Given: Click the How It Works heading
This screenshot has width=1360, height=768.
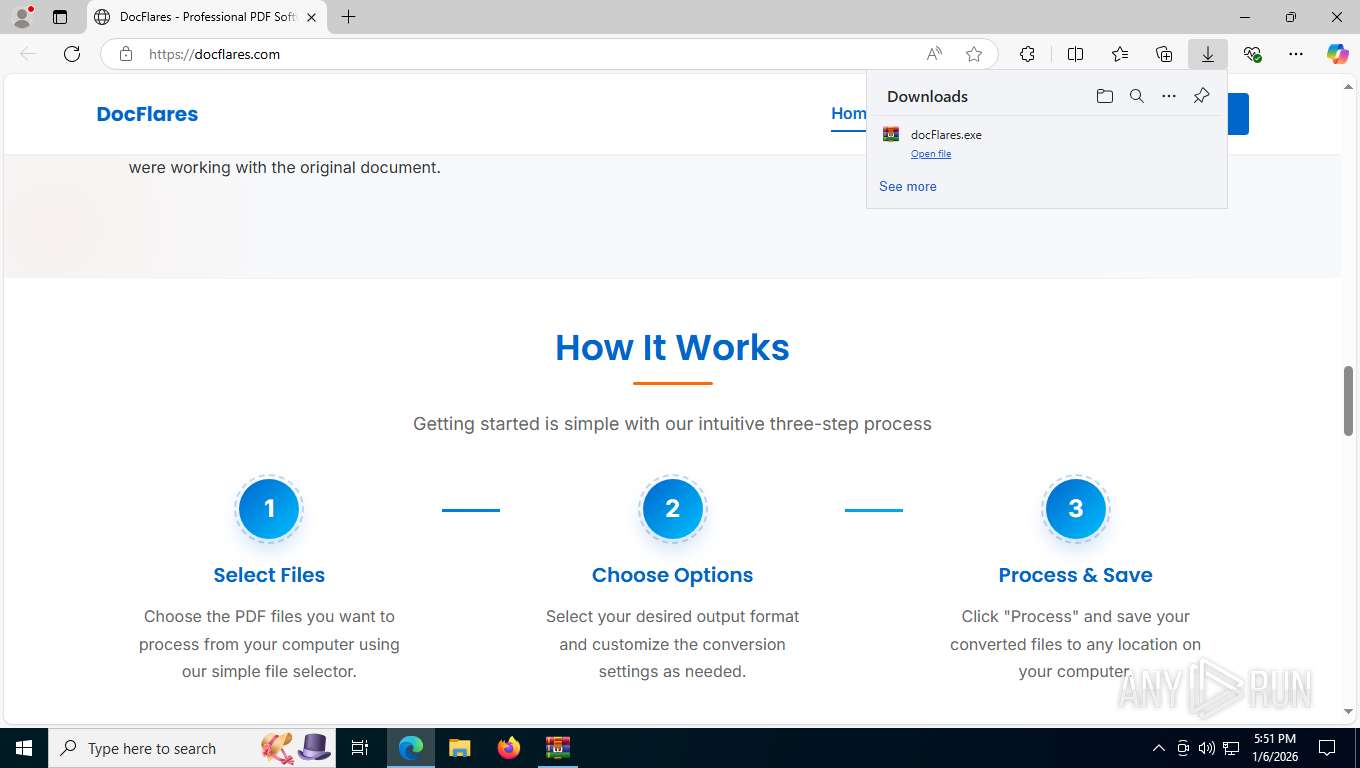Looking at the screenshot, I should pyautogui.click(x=672, y=348).
